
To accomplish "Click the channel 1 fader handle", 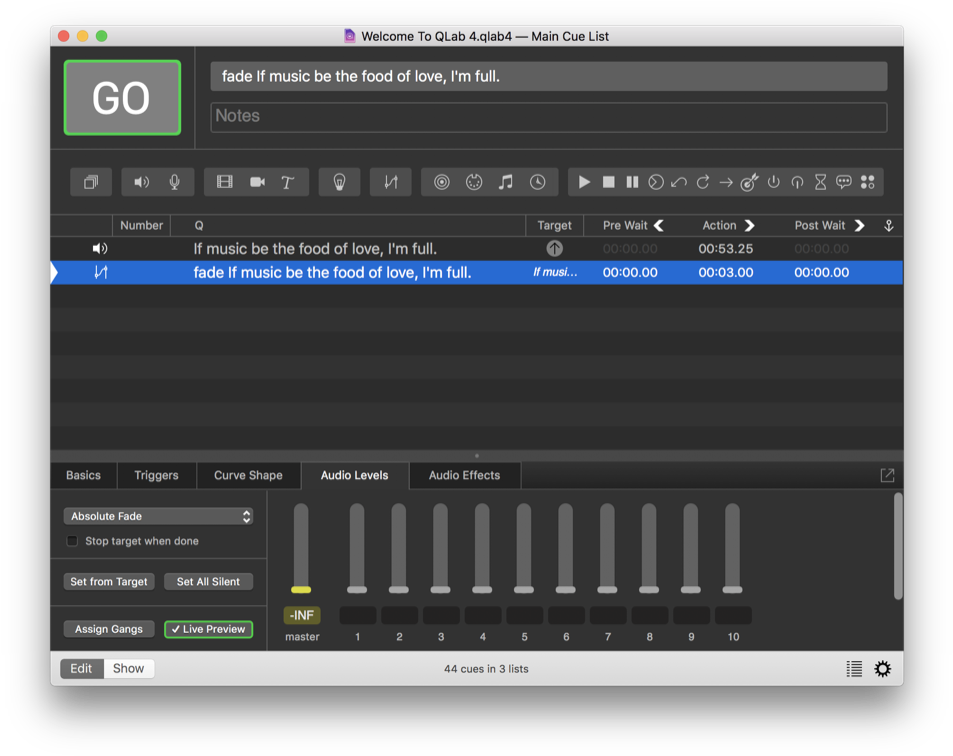I will (x=357, y=589).
